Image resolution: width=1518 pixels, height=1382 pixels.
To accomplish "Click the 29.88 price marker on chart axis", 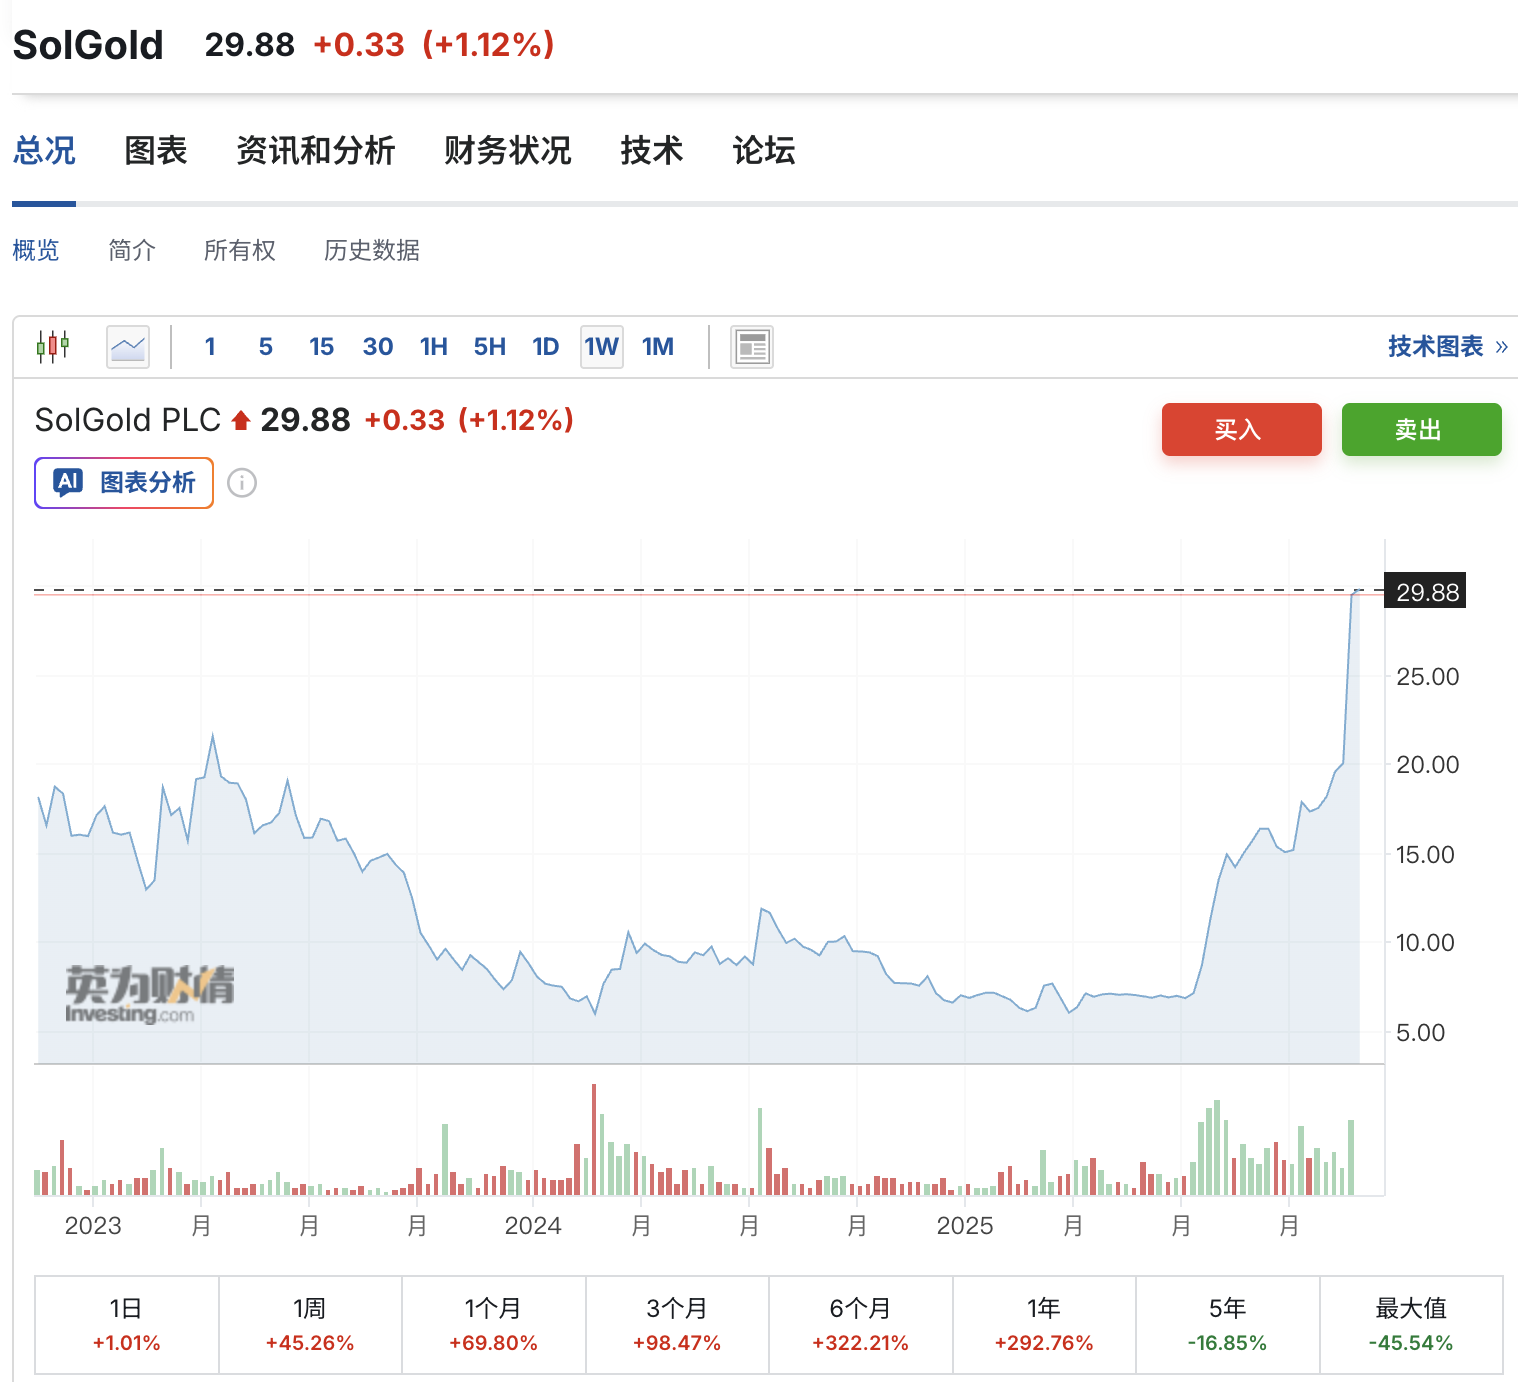I will coord(1425,592).
